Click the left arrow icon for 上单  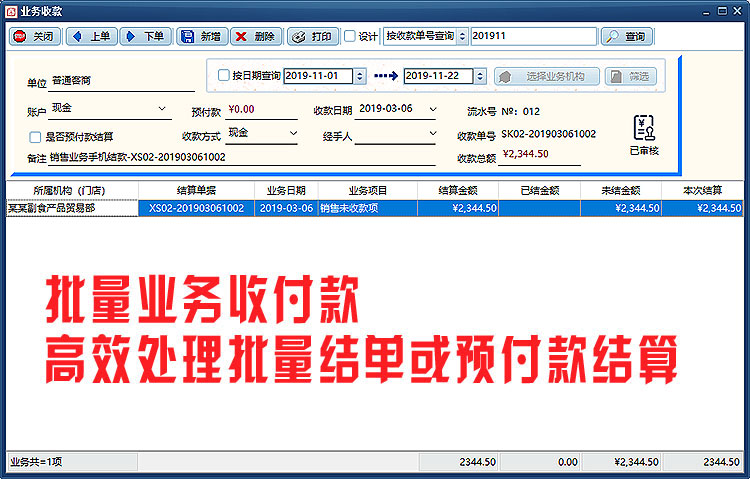tap(77, 36)
